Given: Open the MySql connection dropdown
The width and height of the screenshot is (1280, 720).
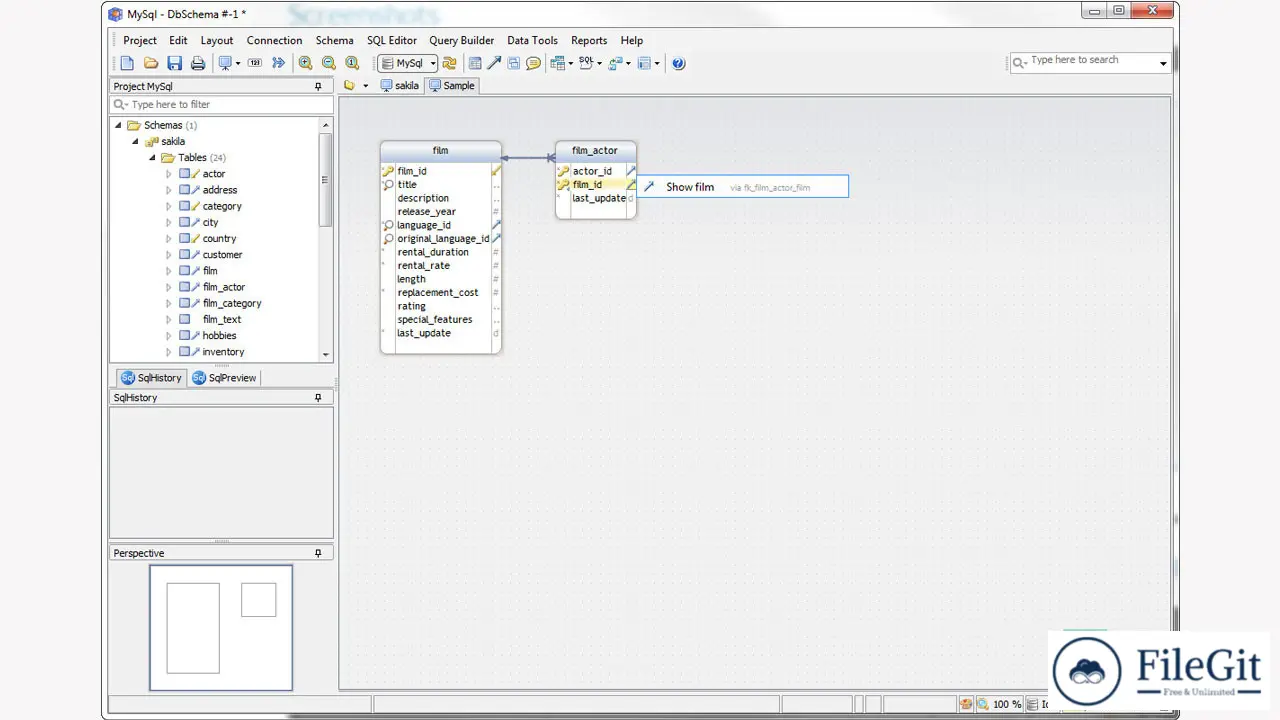Looking at the screenshot, I should click(433, 63).
